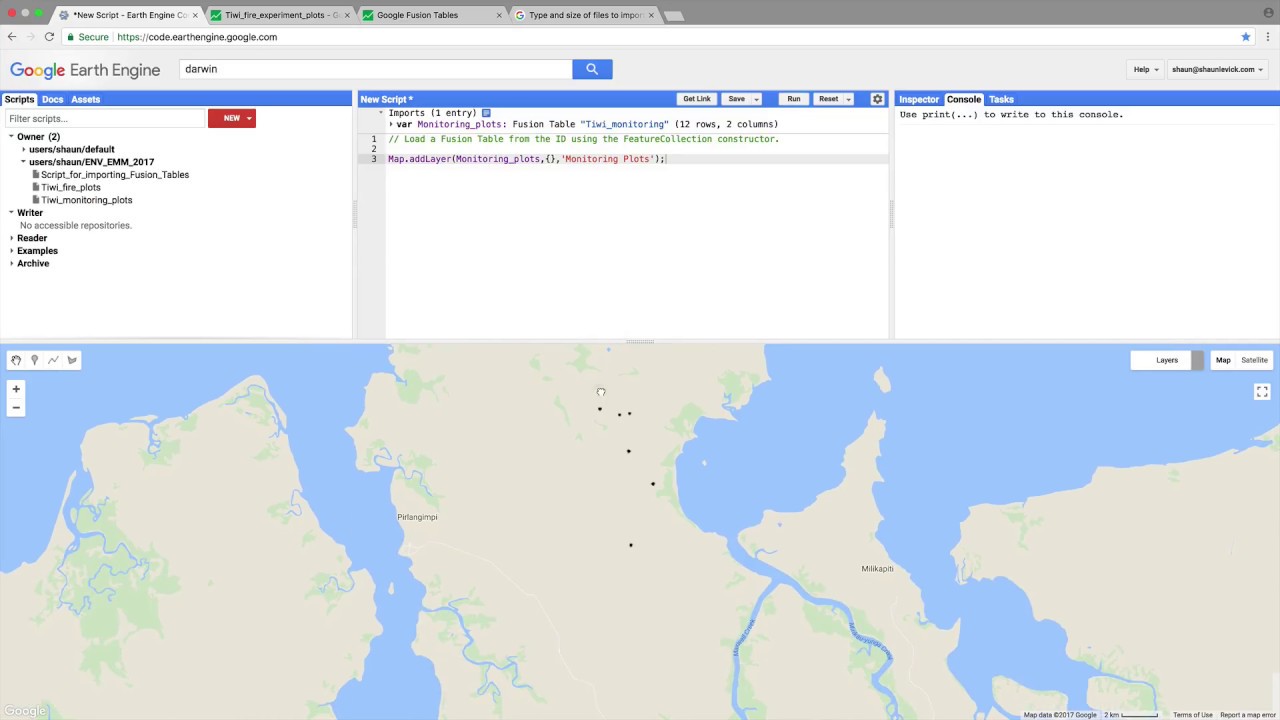Switch to the Scripts tab
The height and width of the screenshot is (720, 1280).
19,99
